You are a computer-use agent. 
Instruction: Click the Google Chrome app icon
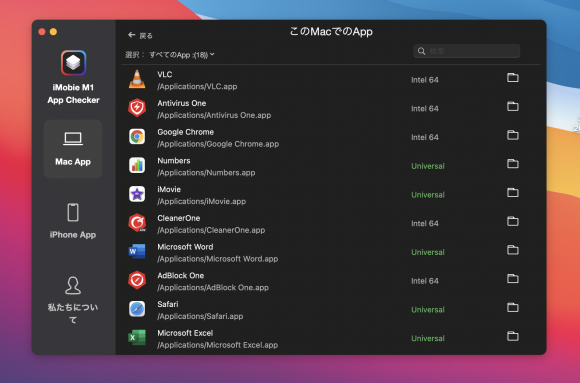[x=137, y=137]
